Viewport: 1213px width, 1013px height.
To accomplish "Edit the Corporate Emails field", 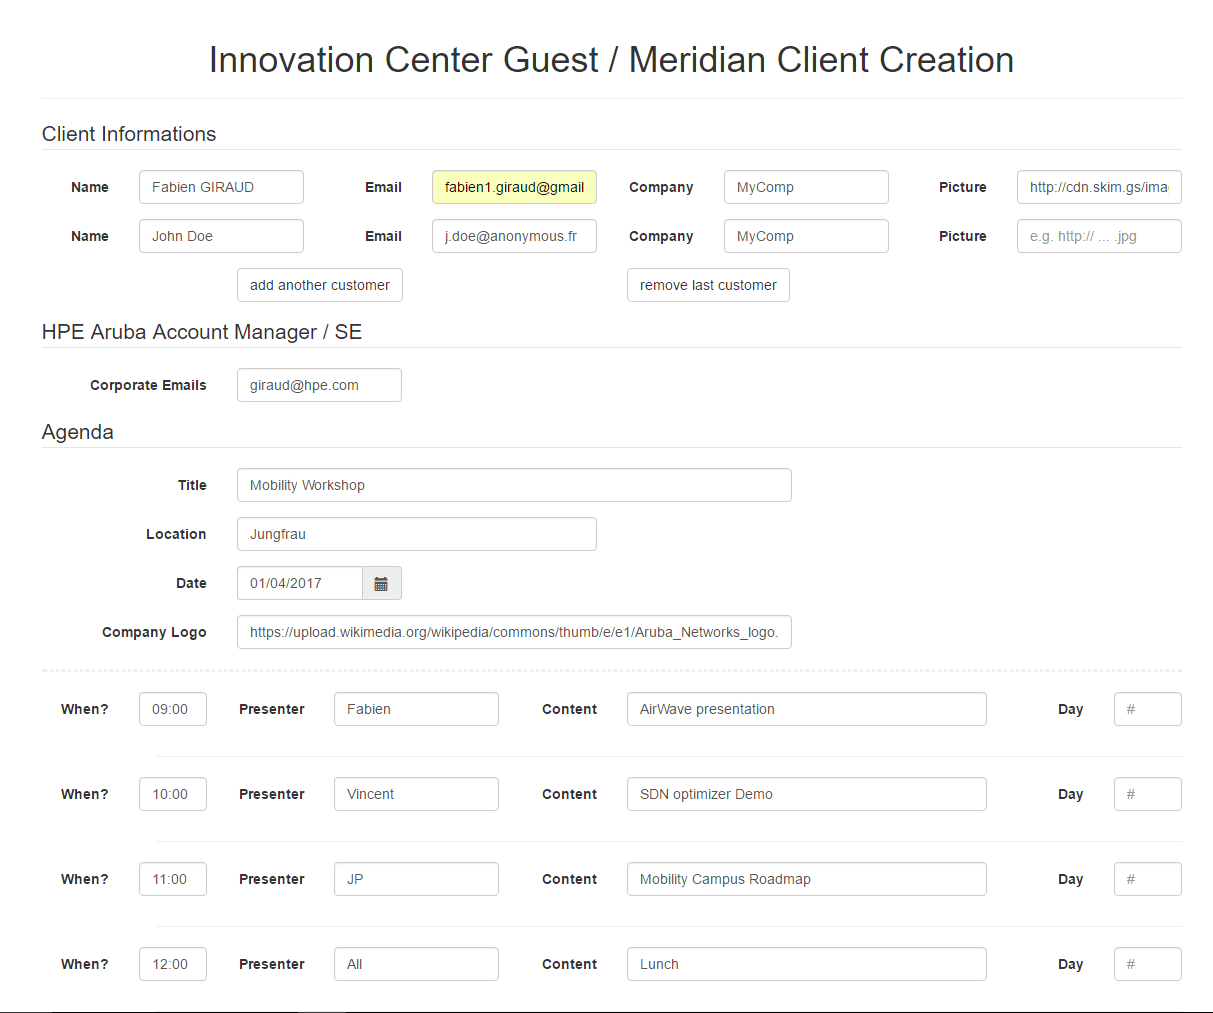I will [319, 385].
